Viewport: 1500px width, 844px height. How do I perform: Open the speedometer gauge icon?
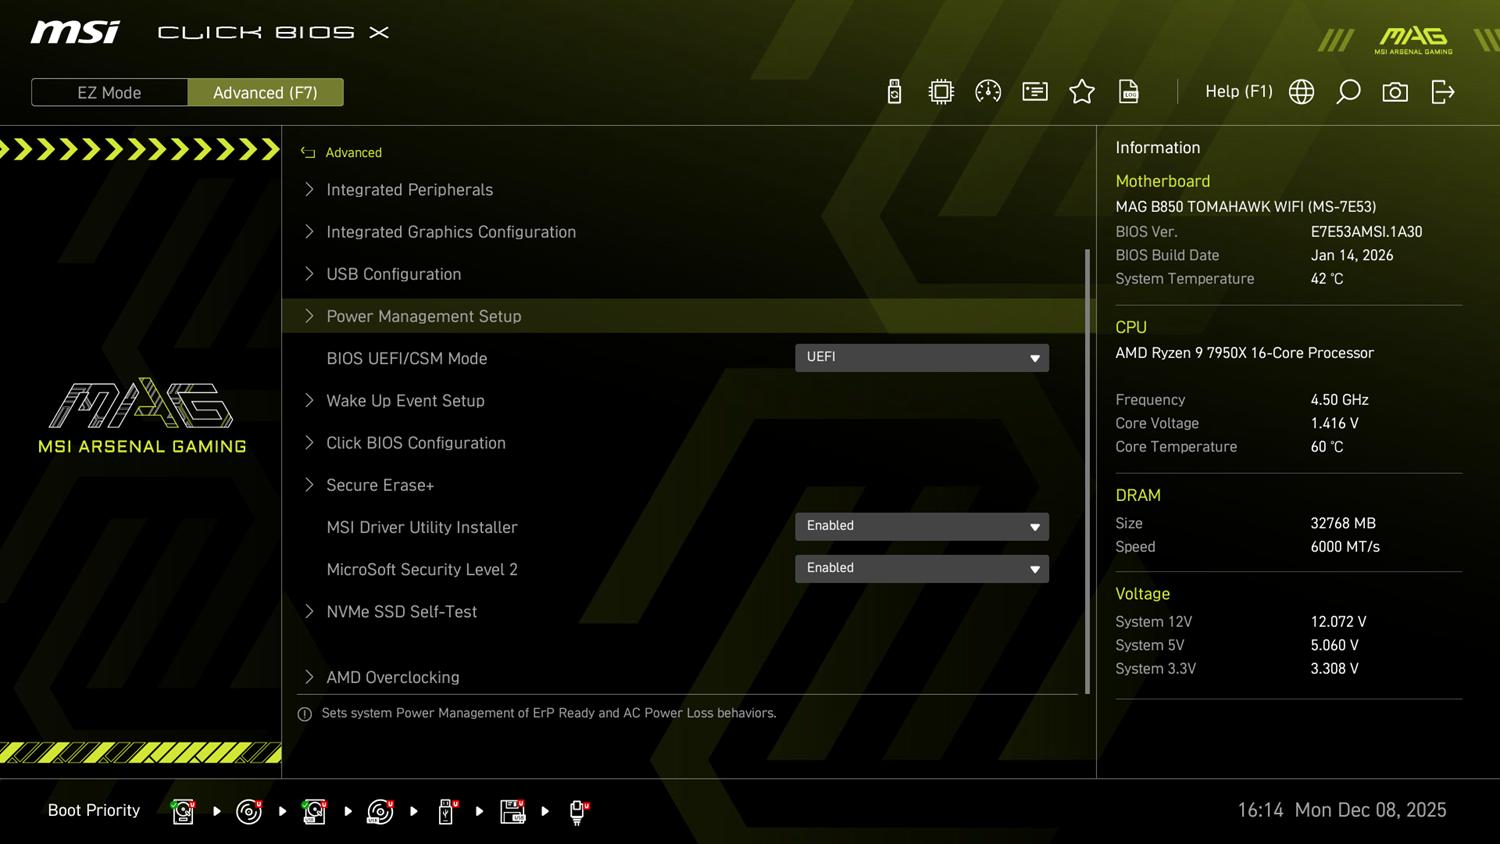tap(988, 92)
